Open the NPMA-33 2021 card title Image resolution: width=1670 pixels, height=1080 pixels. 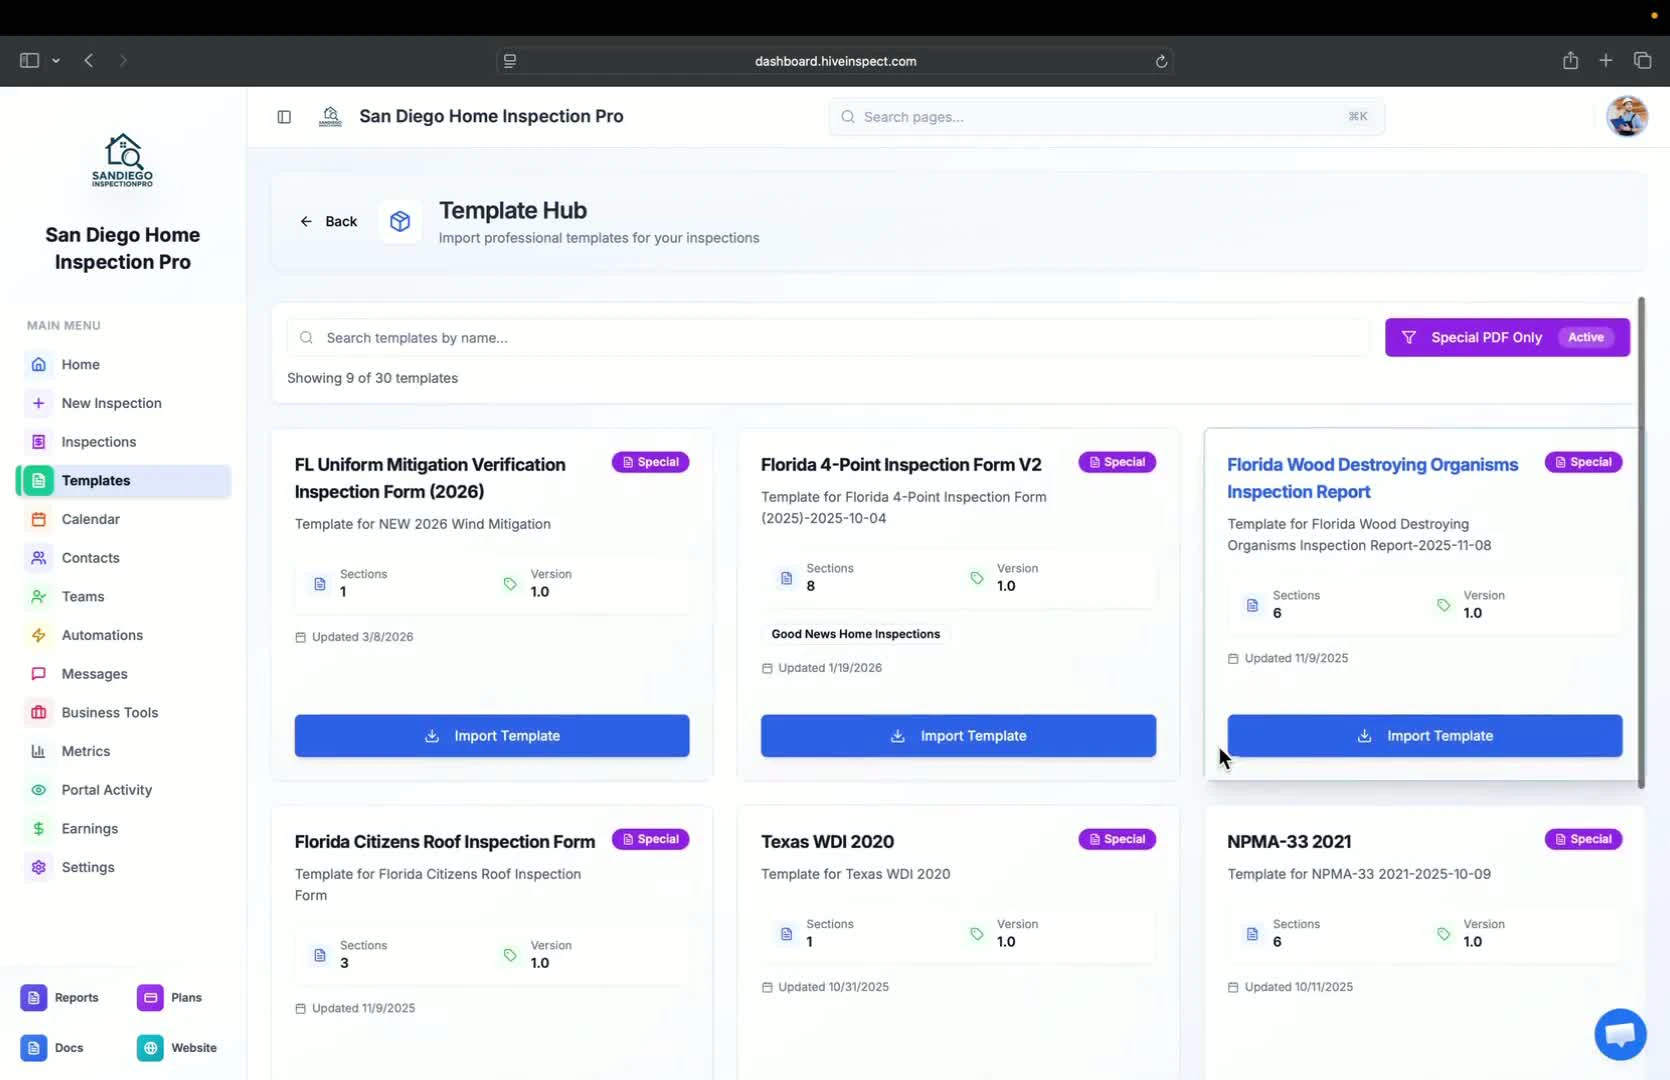[1289, 842]
